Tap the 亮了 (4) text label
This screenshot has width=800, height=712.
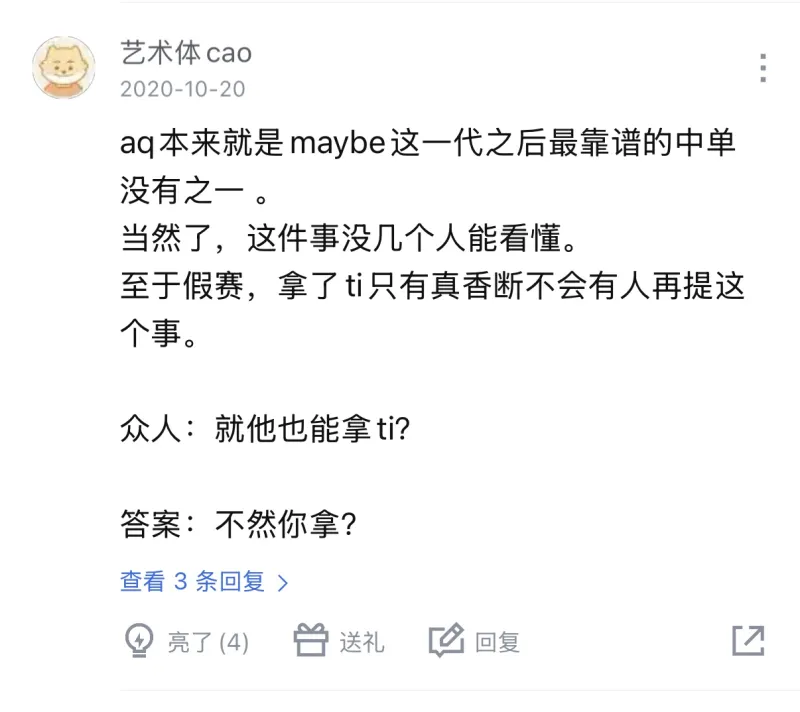208,642
